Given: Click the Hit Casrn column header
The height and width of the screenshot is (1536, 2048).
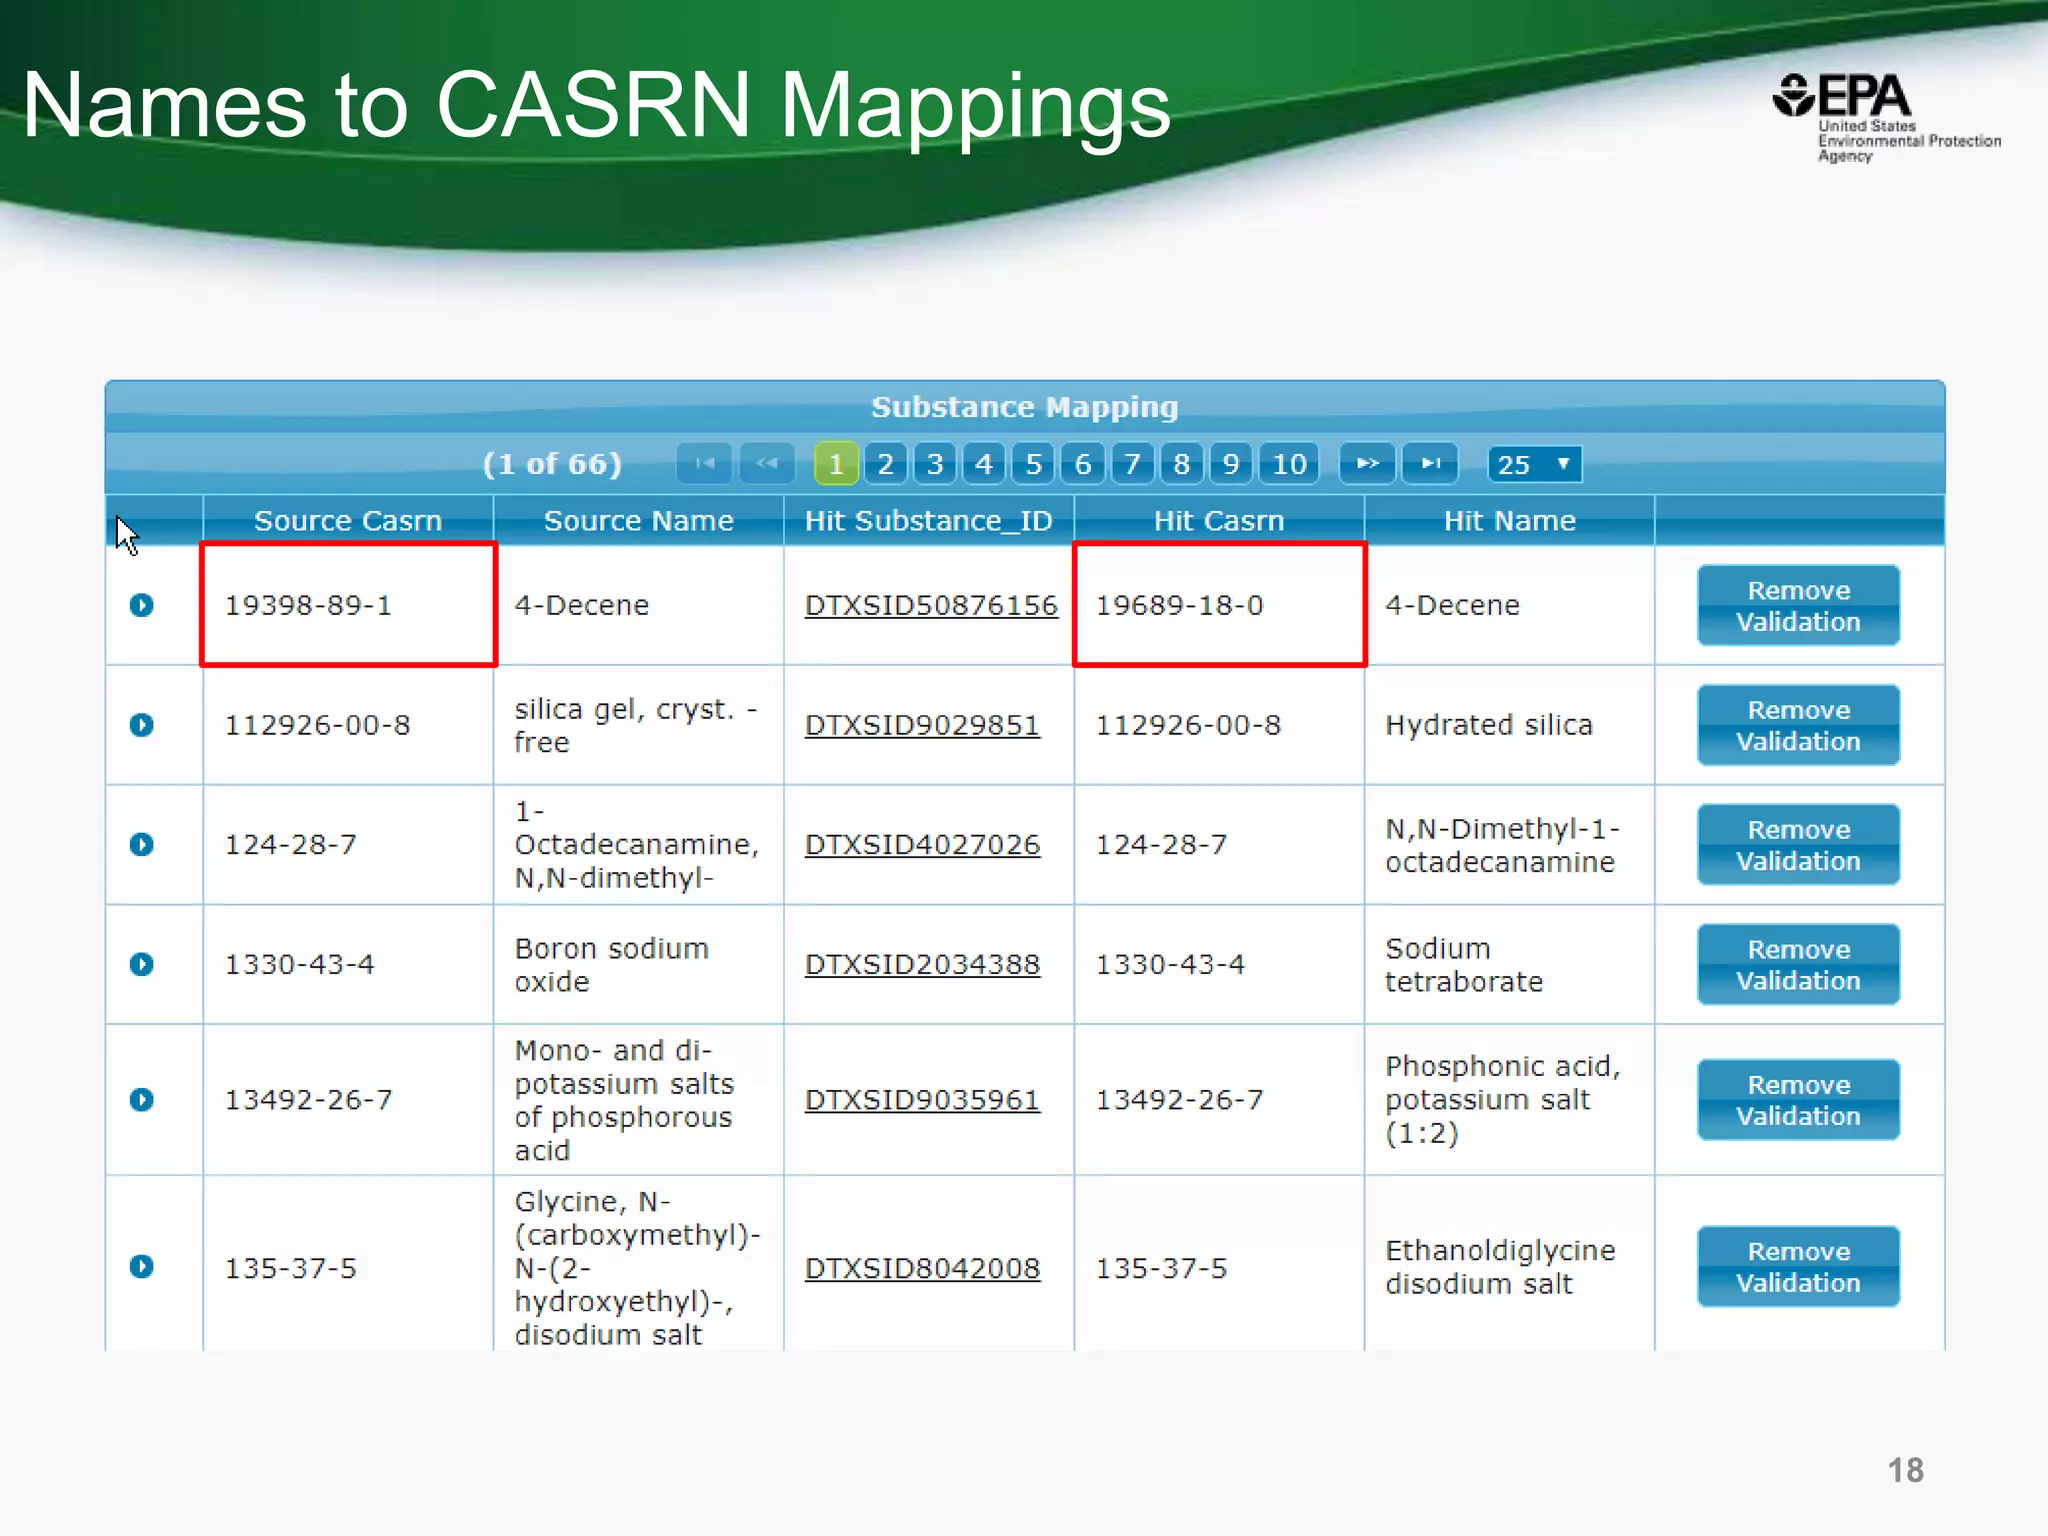Looking at the screenshot, I should pyautogui.click(x=1219, y=521).
